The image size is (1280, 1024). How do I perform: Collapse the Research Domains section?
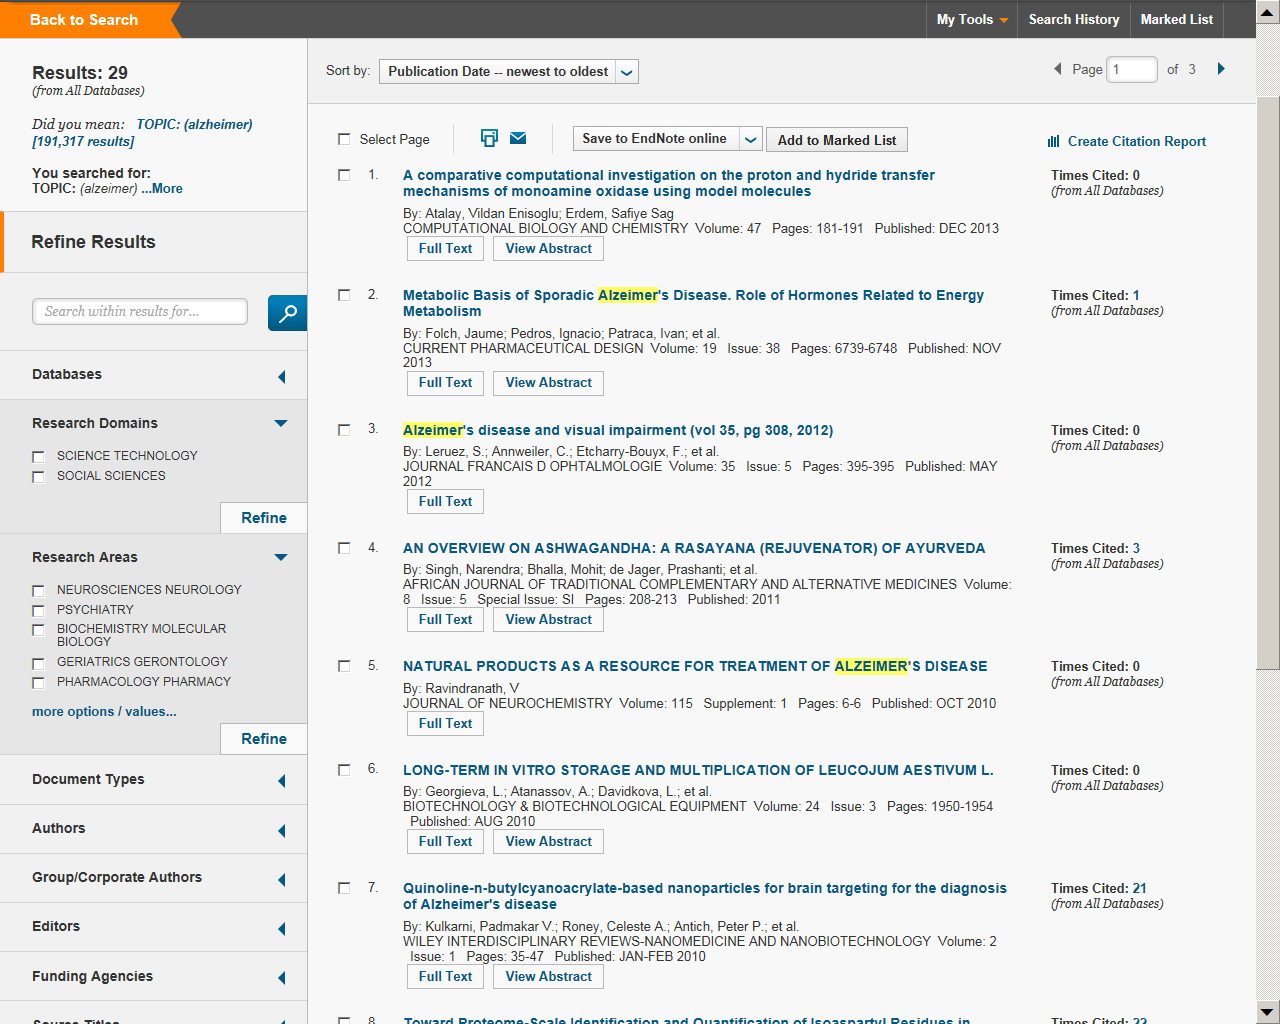(x=281, y=423)
